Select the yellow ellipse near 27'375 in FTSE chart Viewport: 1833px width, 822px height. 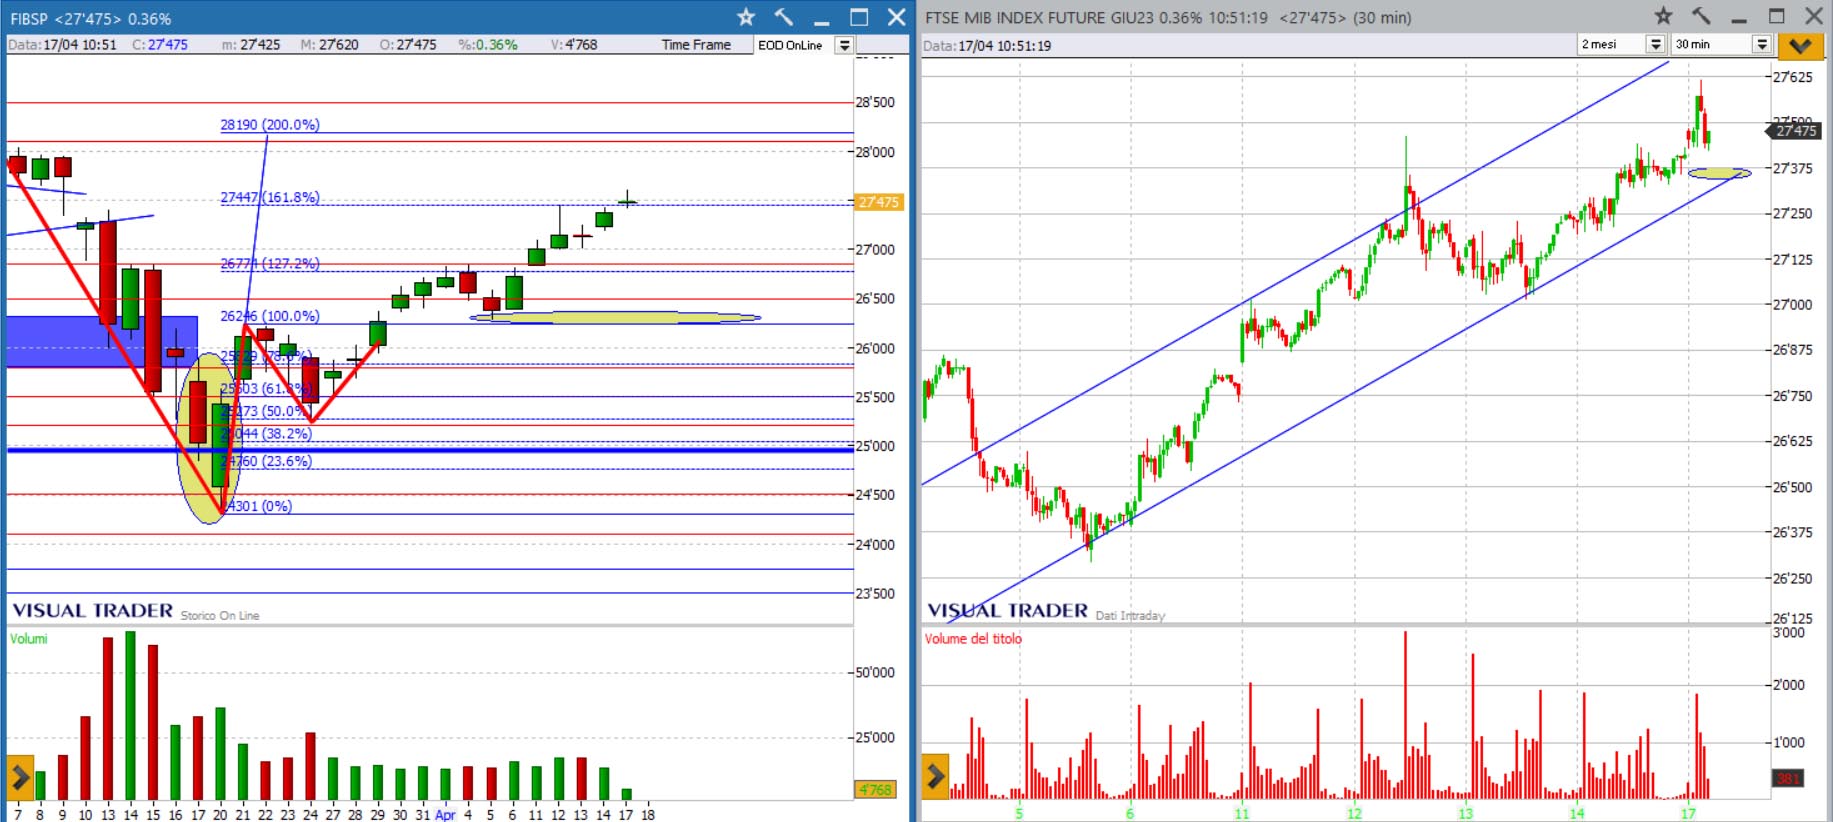(x=1720, y=173)
